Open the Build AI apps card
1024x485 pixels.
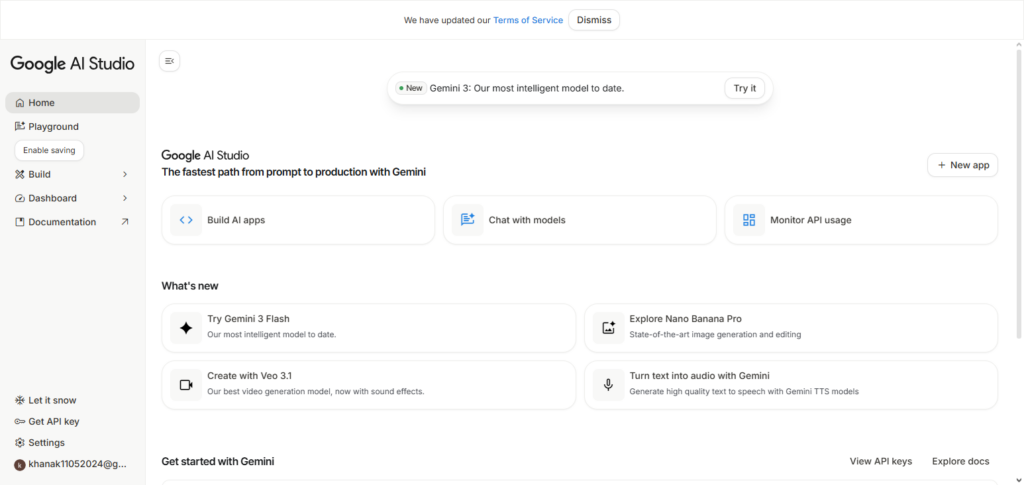(x=298, y=220)
